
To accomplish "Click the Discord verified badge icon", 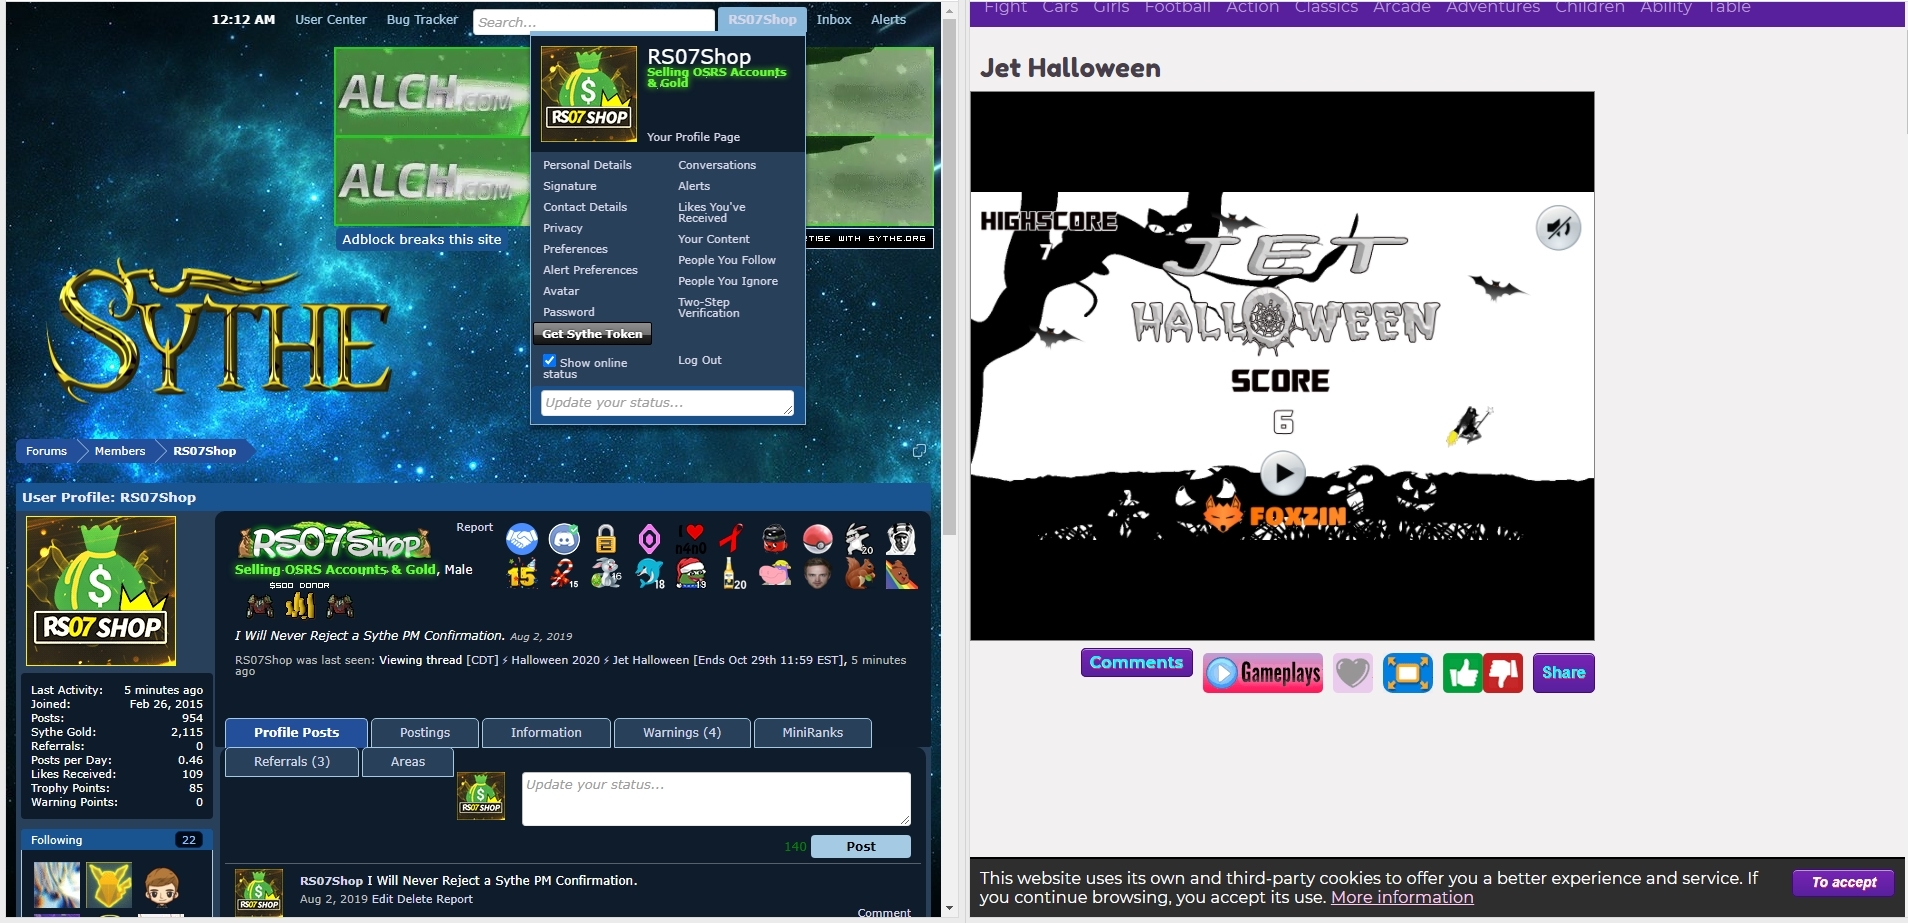I will (x=565, y=539).
